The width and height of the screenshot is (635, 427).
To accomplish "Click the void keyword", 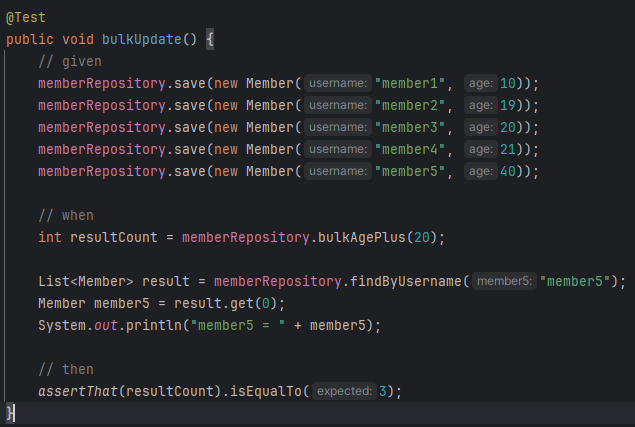I will pos(78,39).
